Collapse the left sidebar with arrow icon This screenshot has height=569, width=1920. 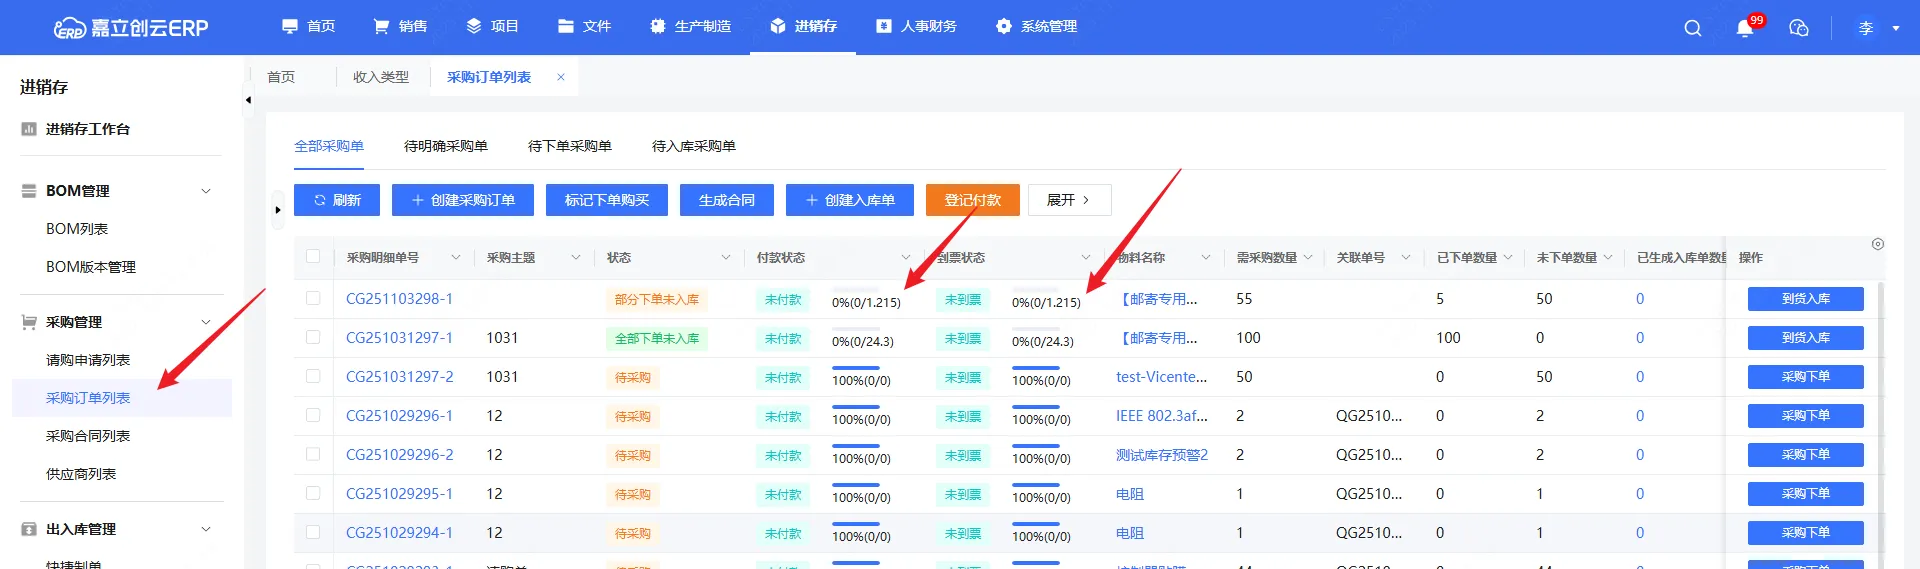click(x=248, y=100)
